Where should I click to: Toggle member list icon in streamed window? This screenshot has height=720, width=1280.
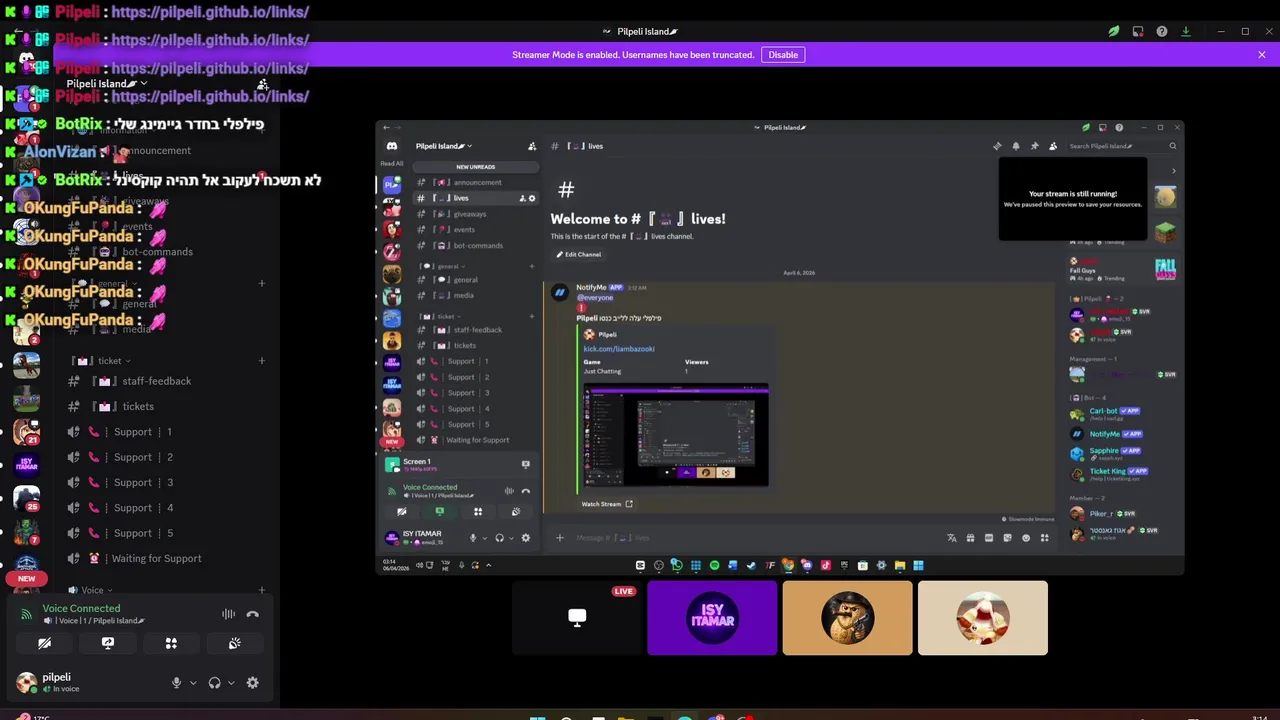pos(1053,146)
